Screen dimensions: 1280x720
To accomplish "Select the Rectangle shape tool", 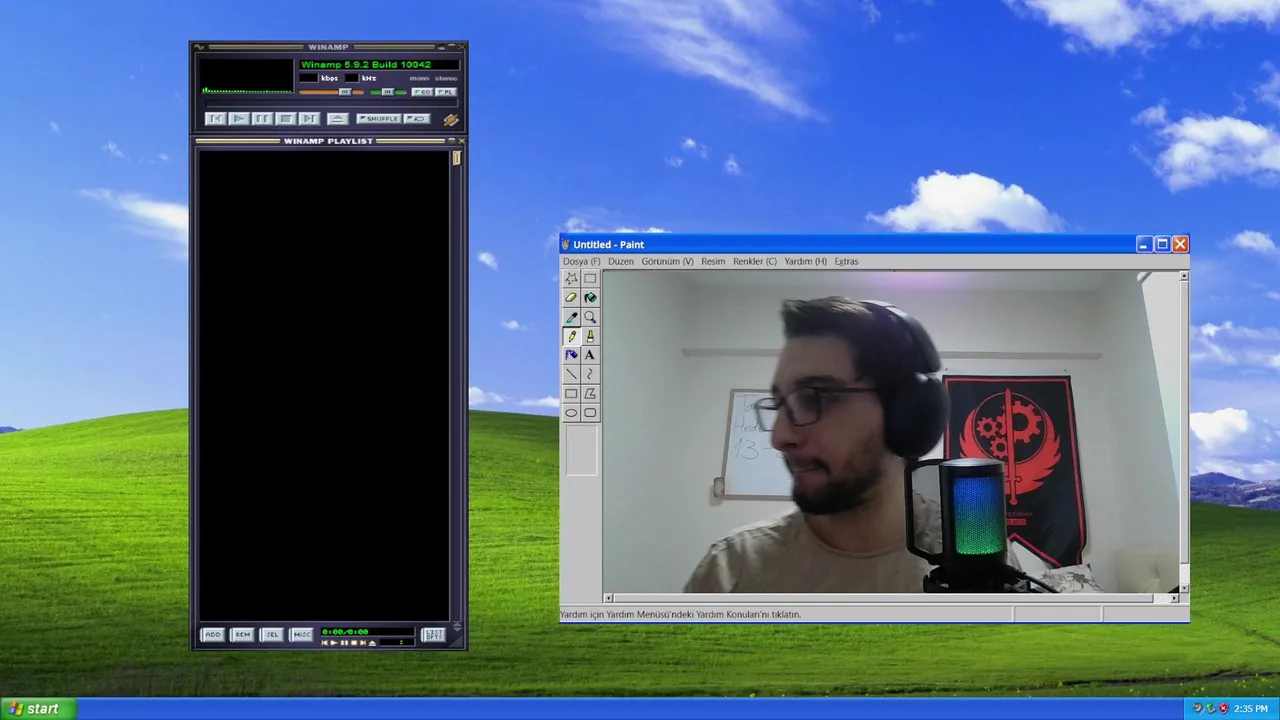I will (571, 393).
